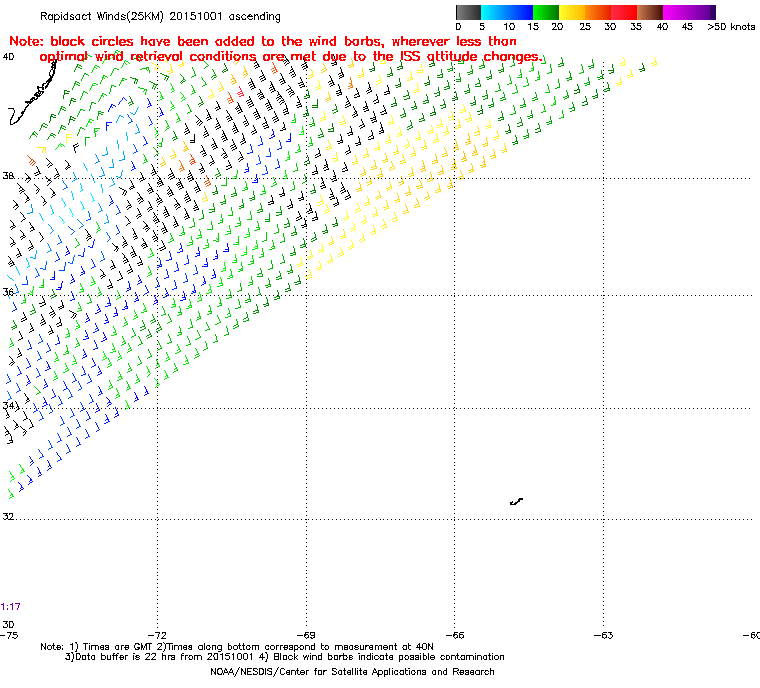The width and height of the screenshot is (760, 688).
Task: Click the longitude label '-75'
Action: pos(9,635)
